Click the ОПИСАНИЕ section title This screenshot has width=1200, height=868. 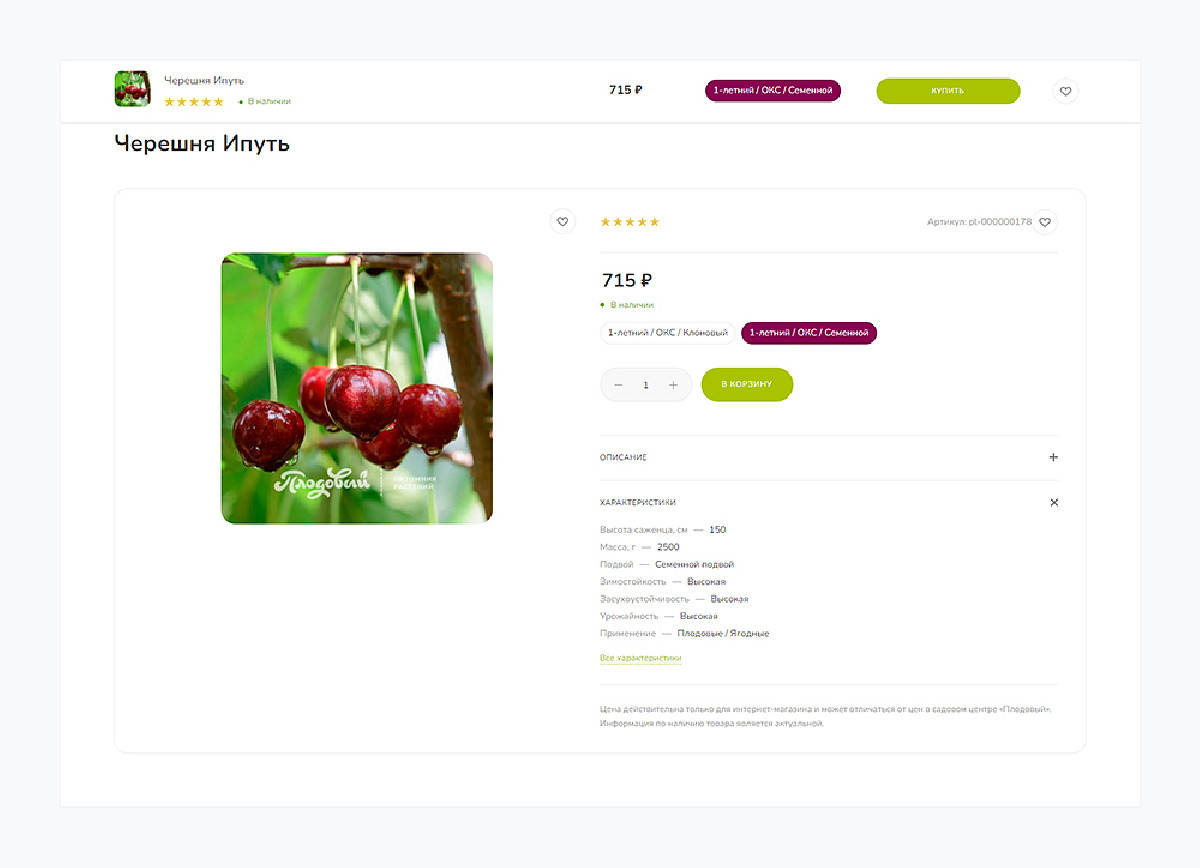(x=623, y=458)
